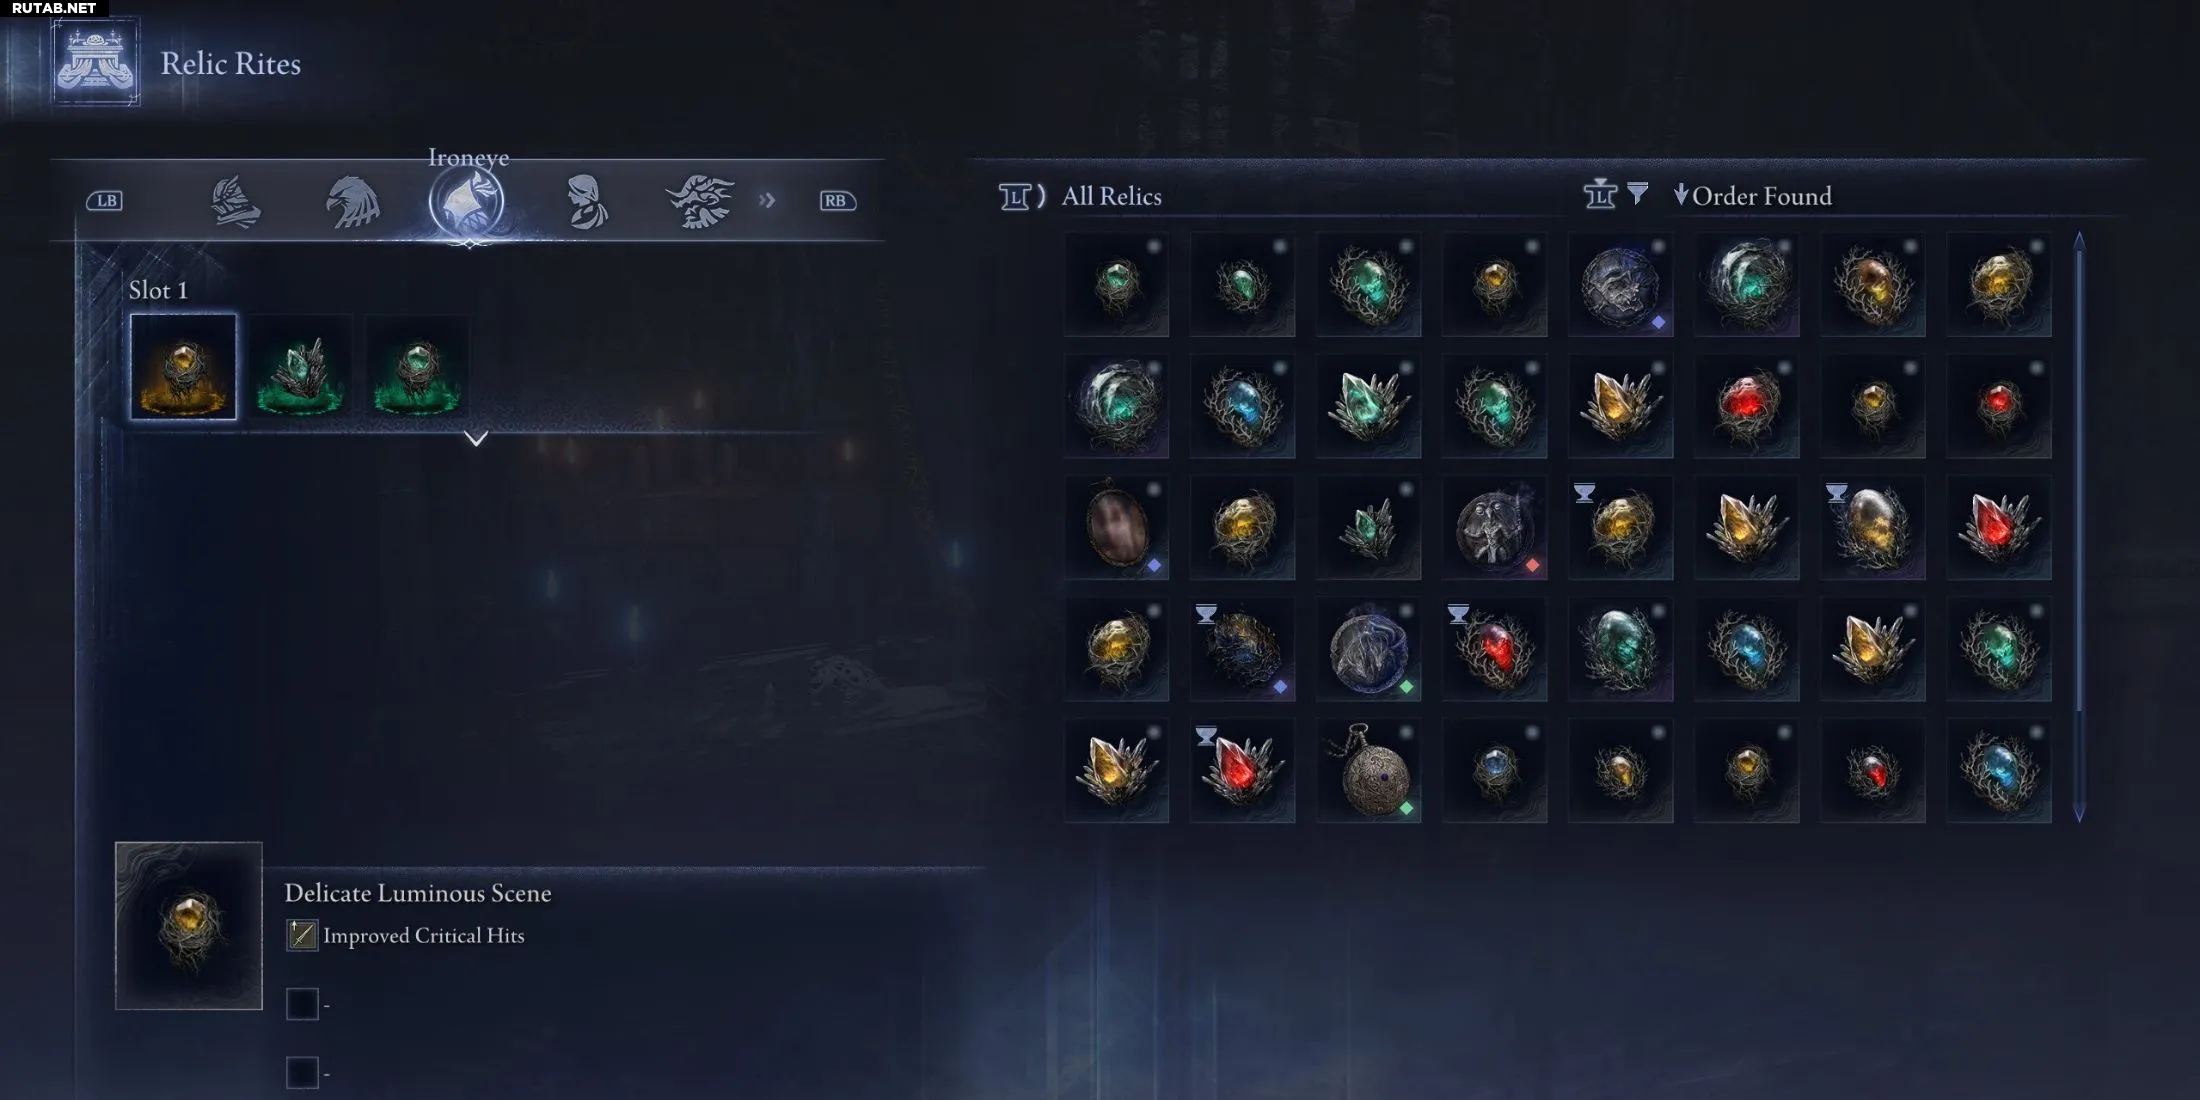2200x1100 pixels.
Task: Toggle the second empty effect box
Action: [x=302, y=1004]
